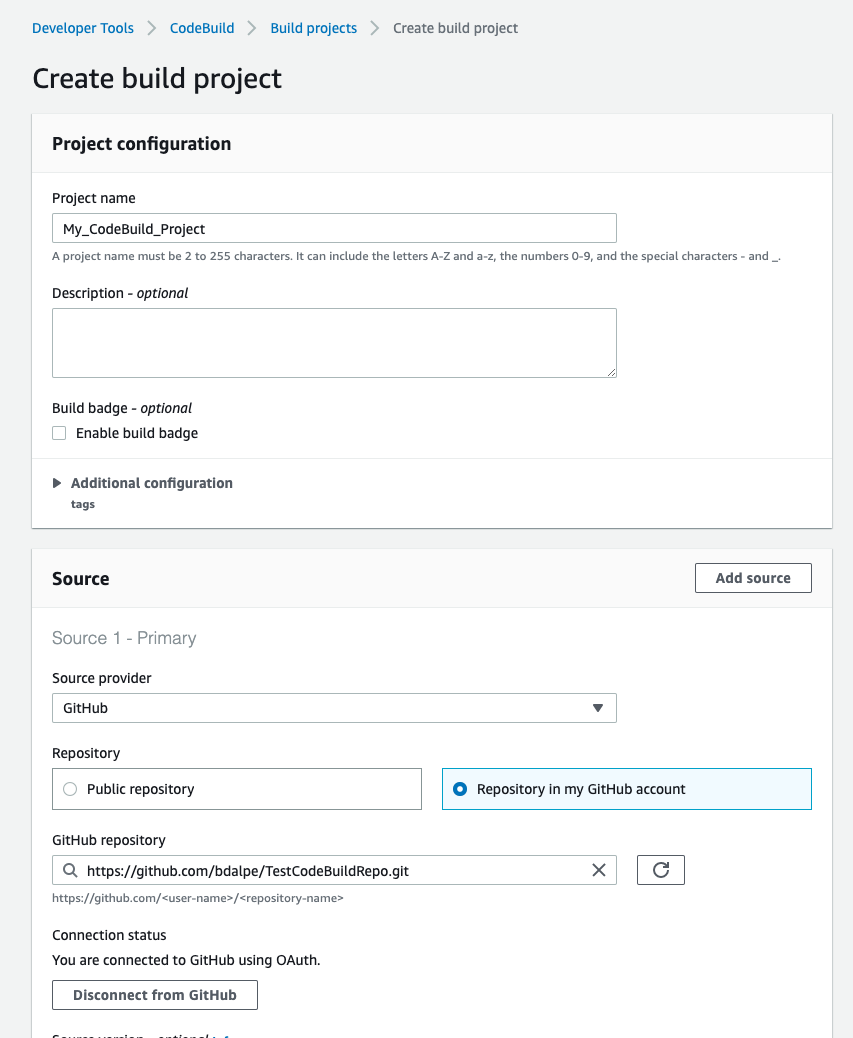This screenshot has width=853, height=1038.
Task: Open the Source provider selector showing GitHub
Action: click(334, 707)
